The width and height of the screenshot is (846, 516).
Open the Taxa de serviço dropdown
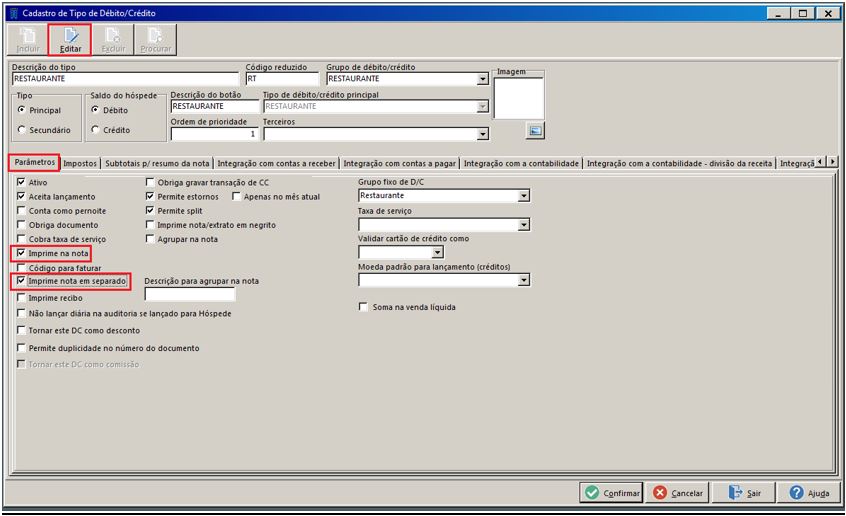[523, 225]
